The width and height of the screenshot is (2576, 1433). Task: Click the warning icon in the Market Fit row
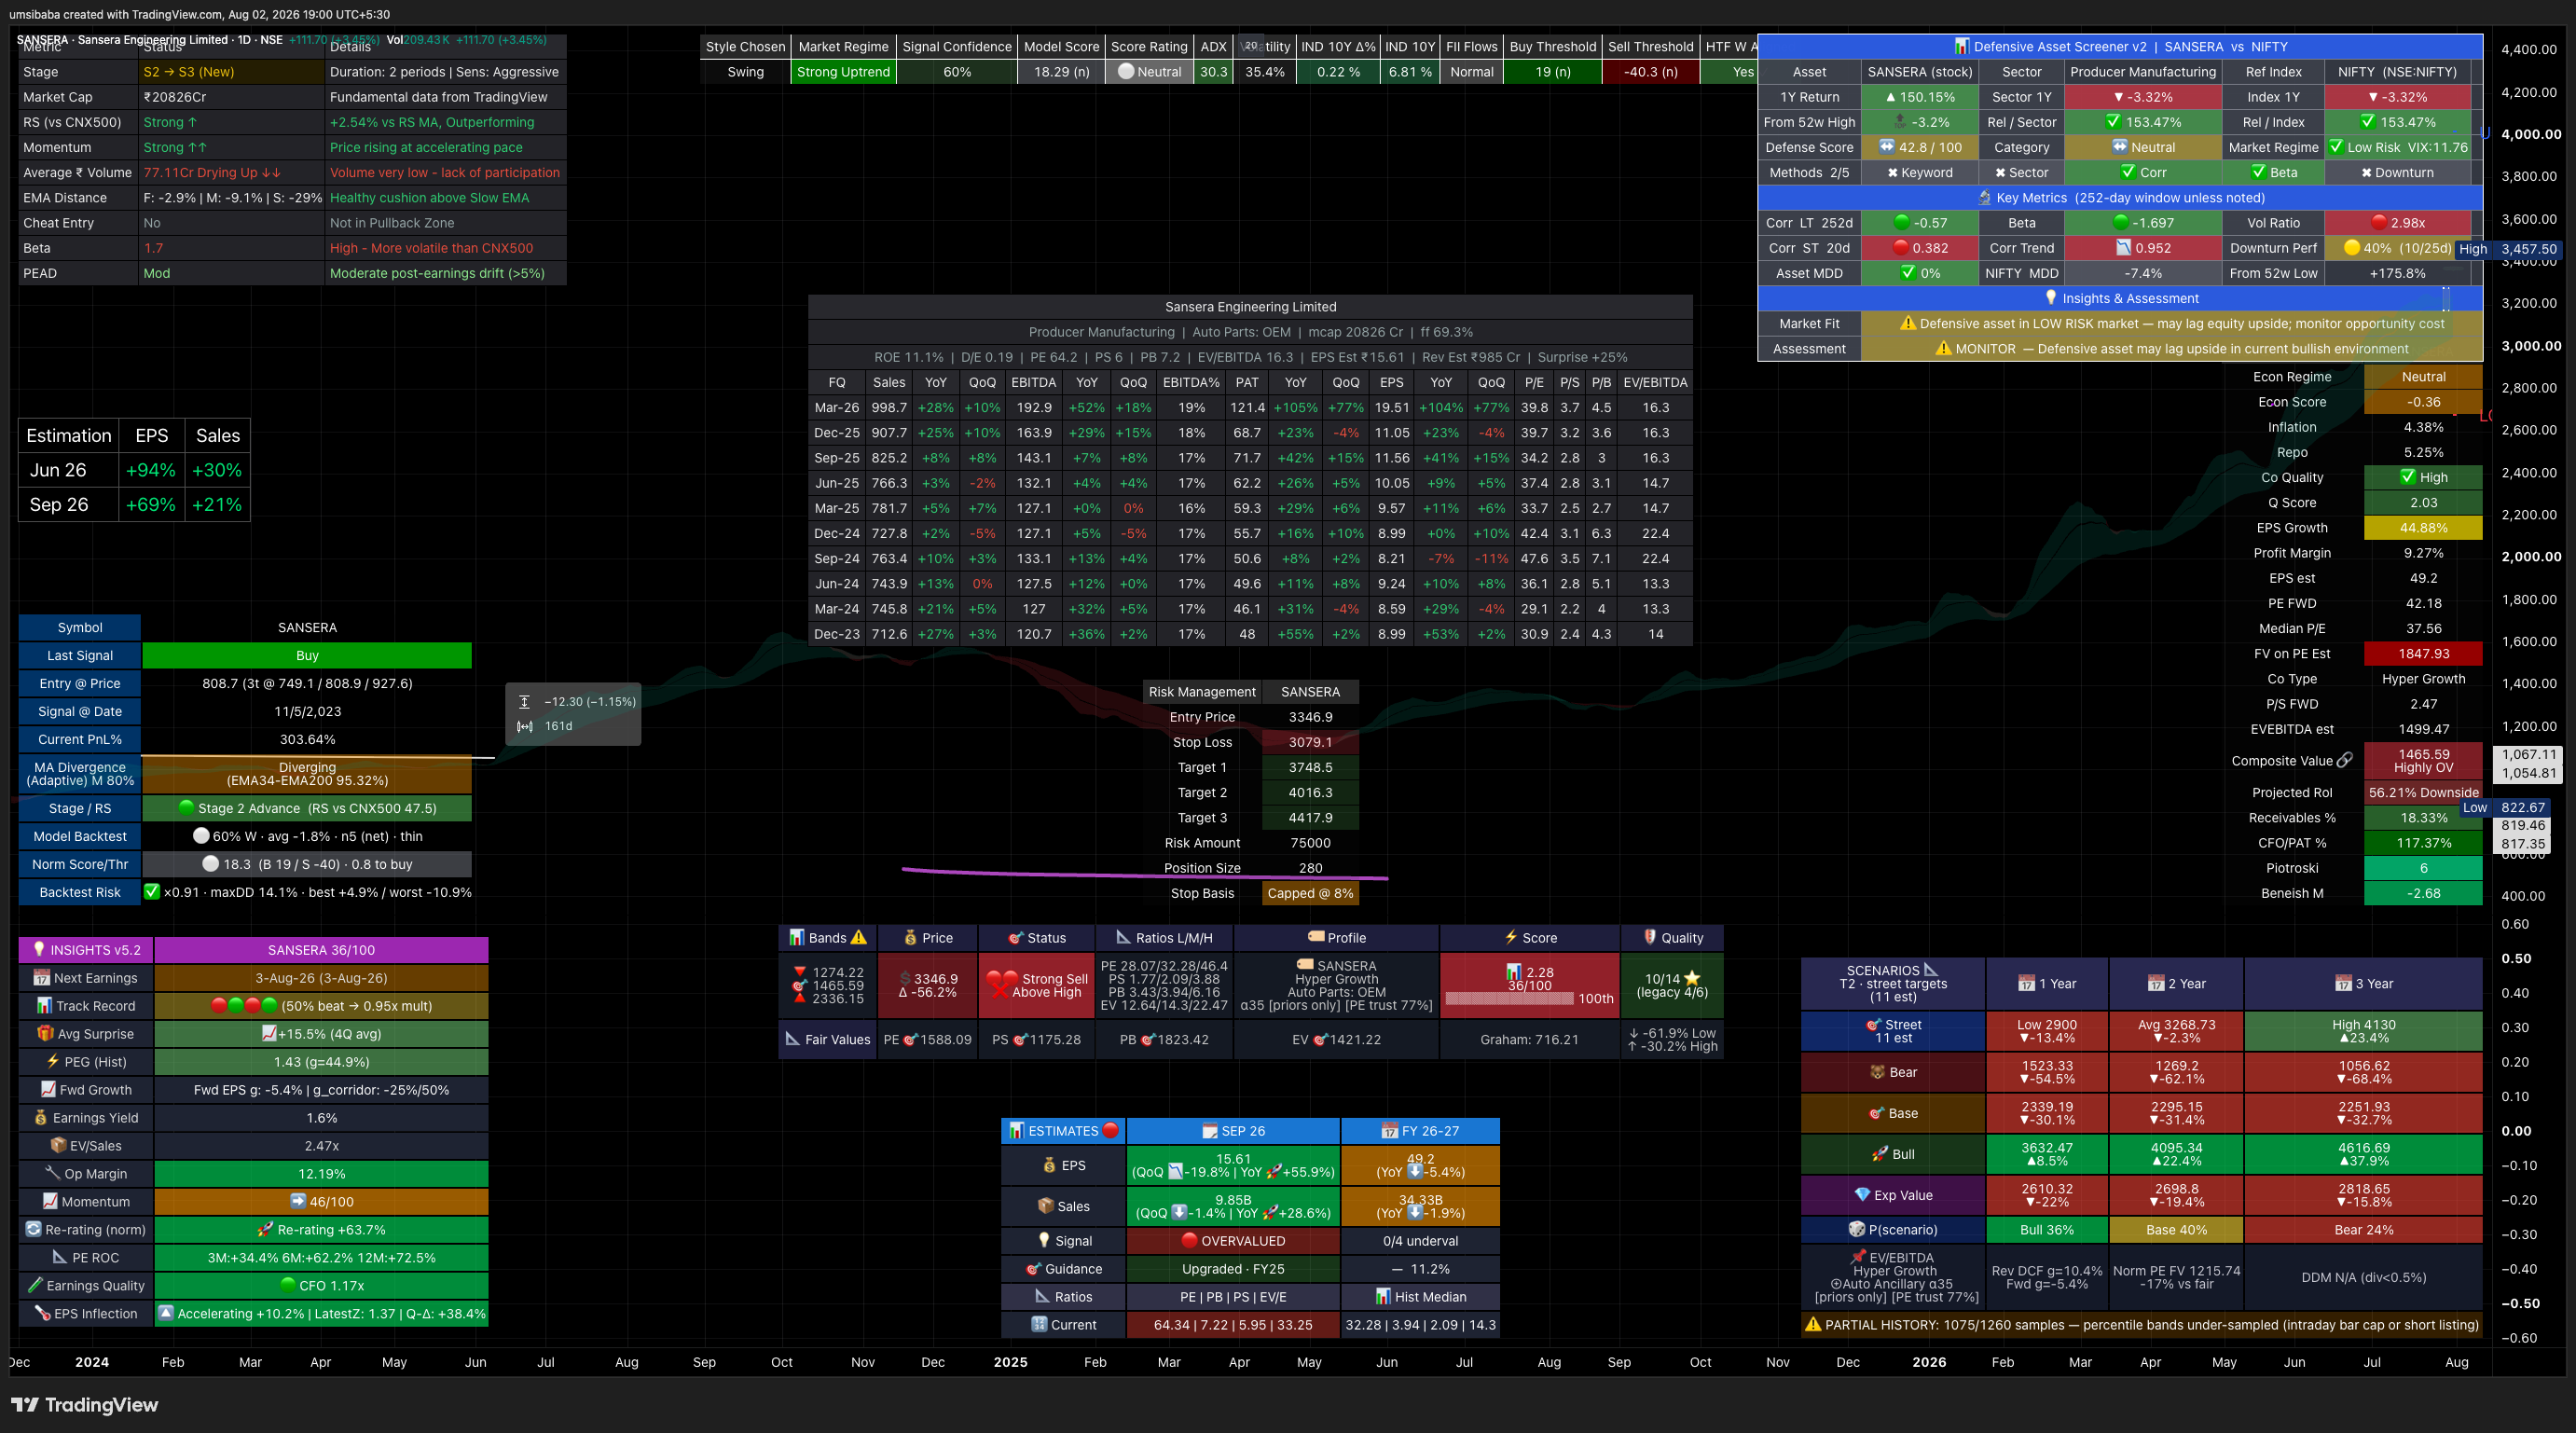tap(1908, 323)
